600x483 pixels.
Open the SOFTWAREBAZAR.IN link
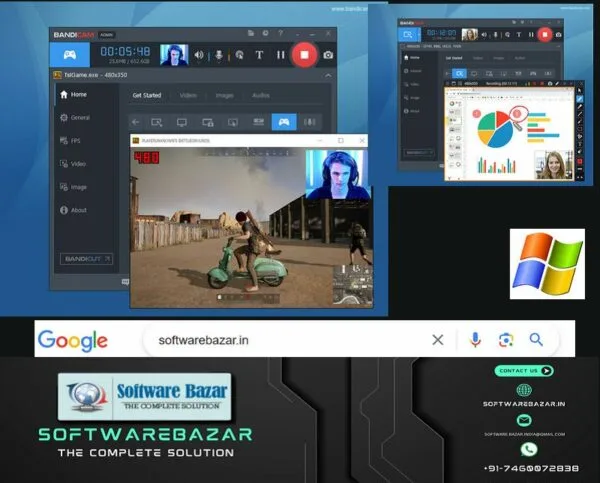(x=524, y=404)
